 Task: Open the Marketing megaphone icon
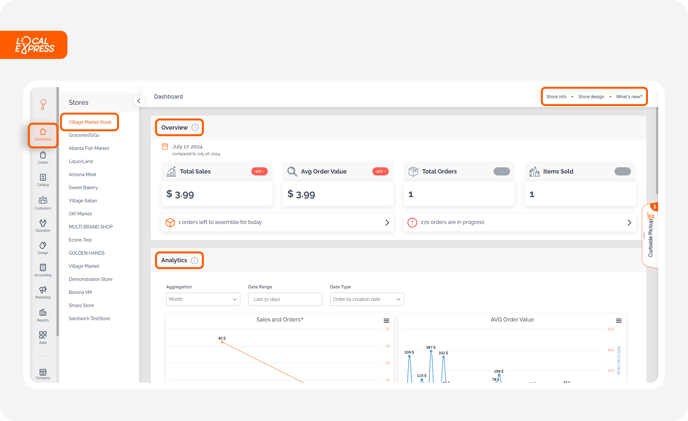(43, 292)
